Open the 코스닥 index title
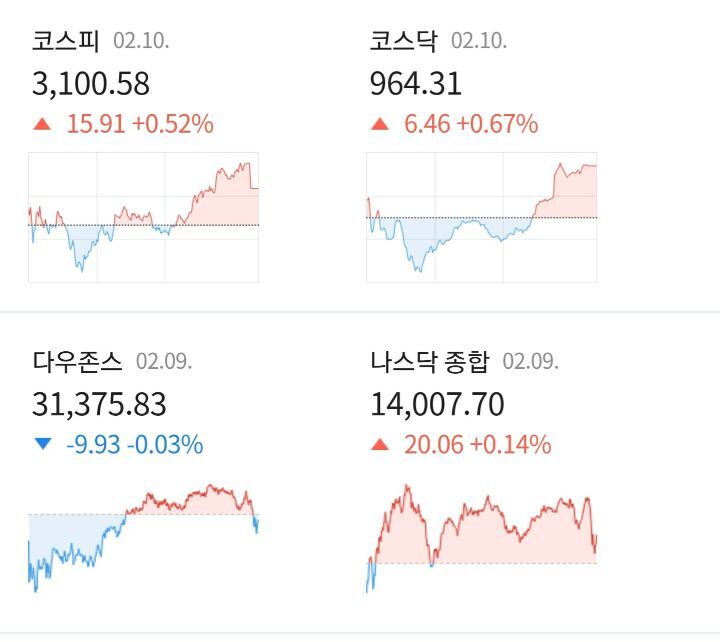Screen dimensions: 720x642 [403, 41]
